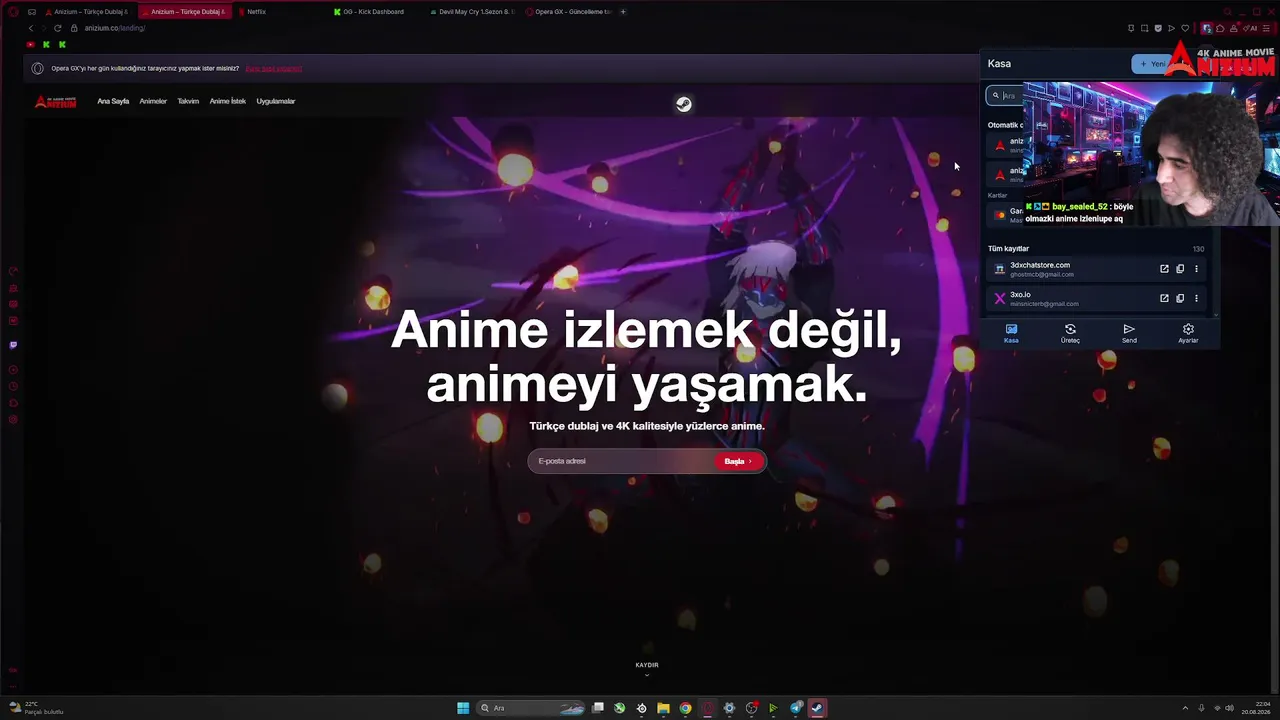1280x720 pixels.
Task: Show hidden system tray icons
Action: pos(1185,708)
